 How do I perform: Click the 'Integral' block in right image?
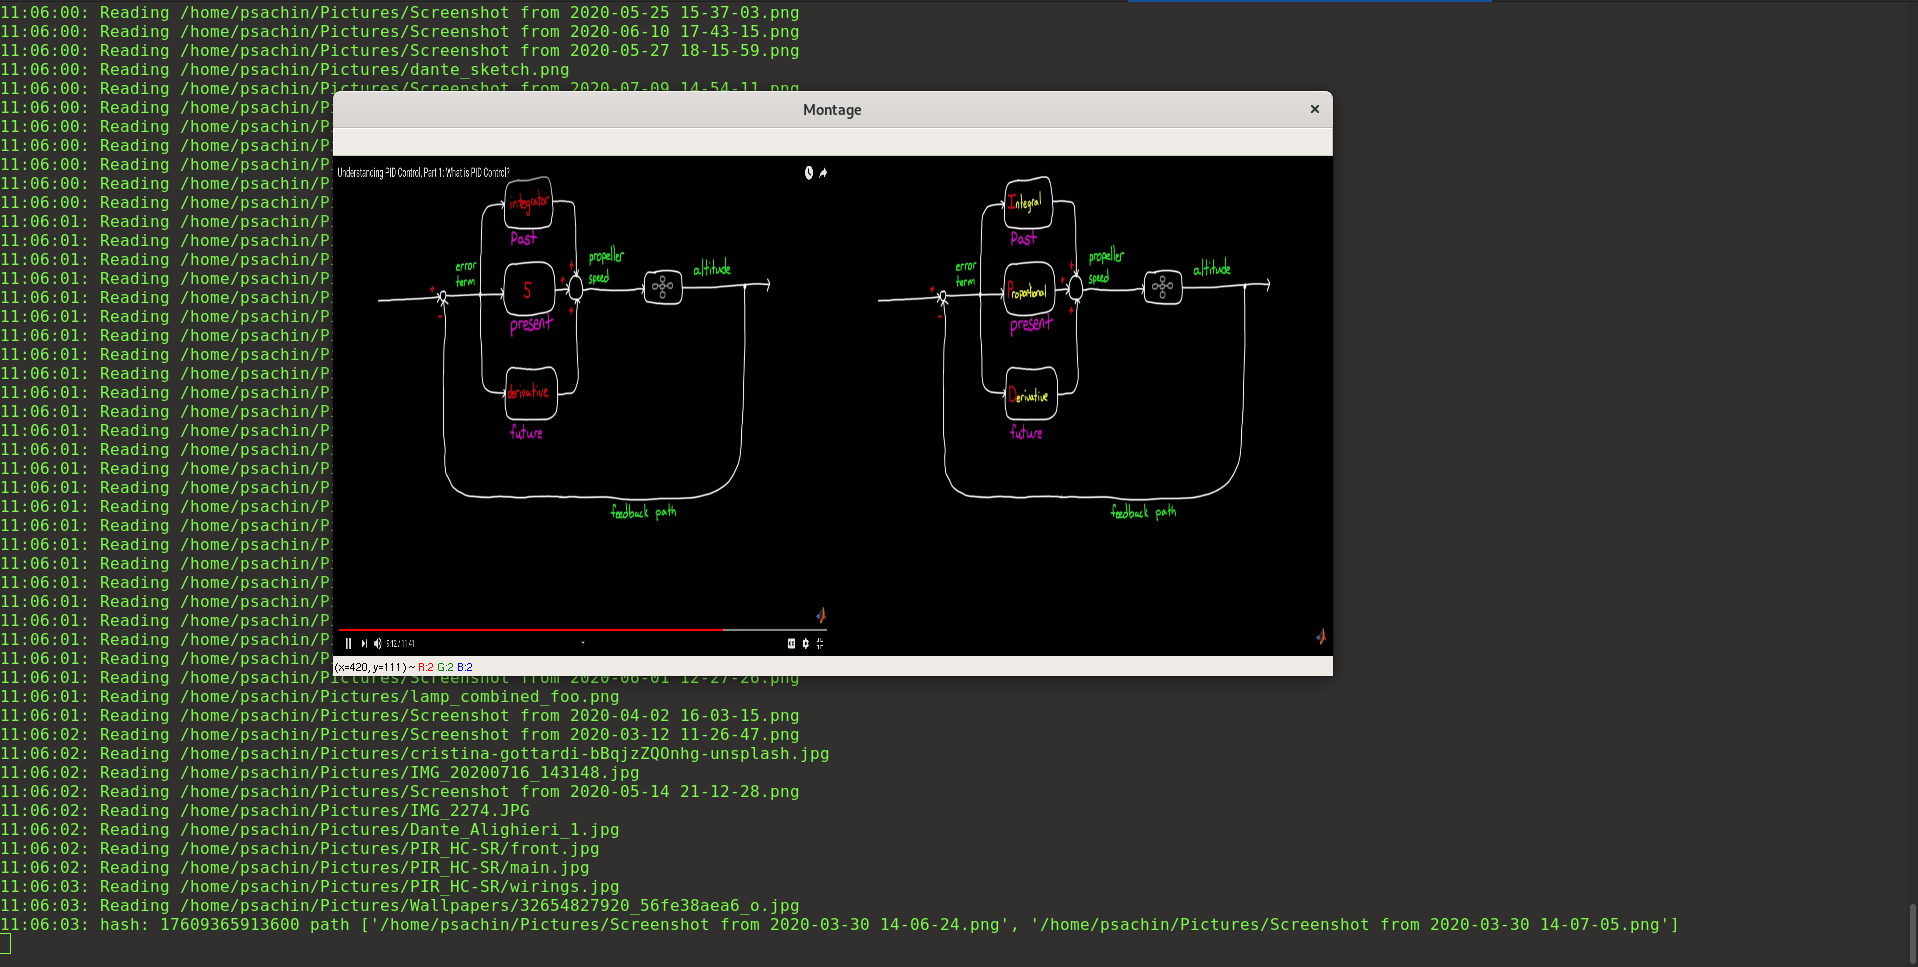pyautogui.click(x=1027, y=203)
